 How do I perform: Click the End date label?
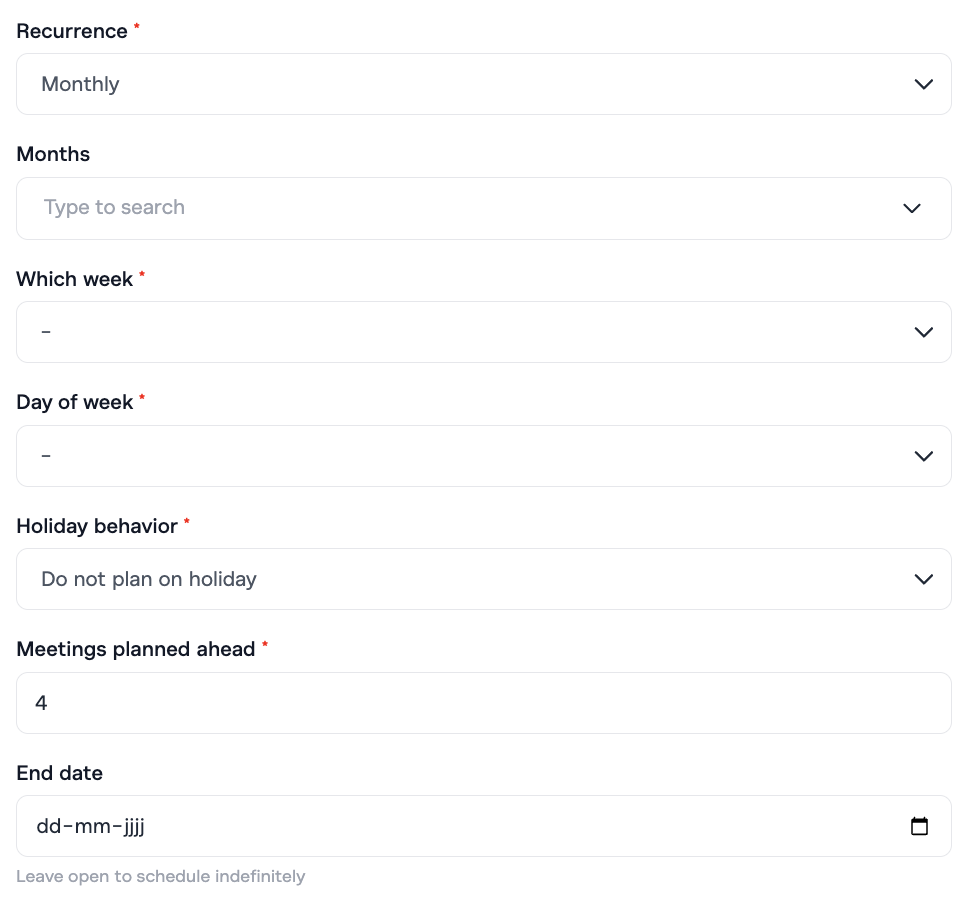tap(59, 773)
